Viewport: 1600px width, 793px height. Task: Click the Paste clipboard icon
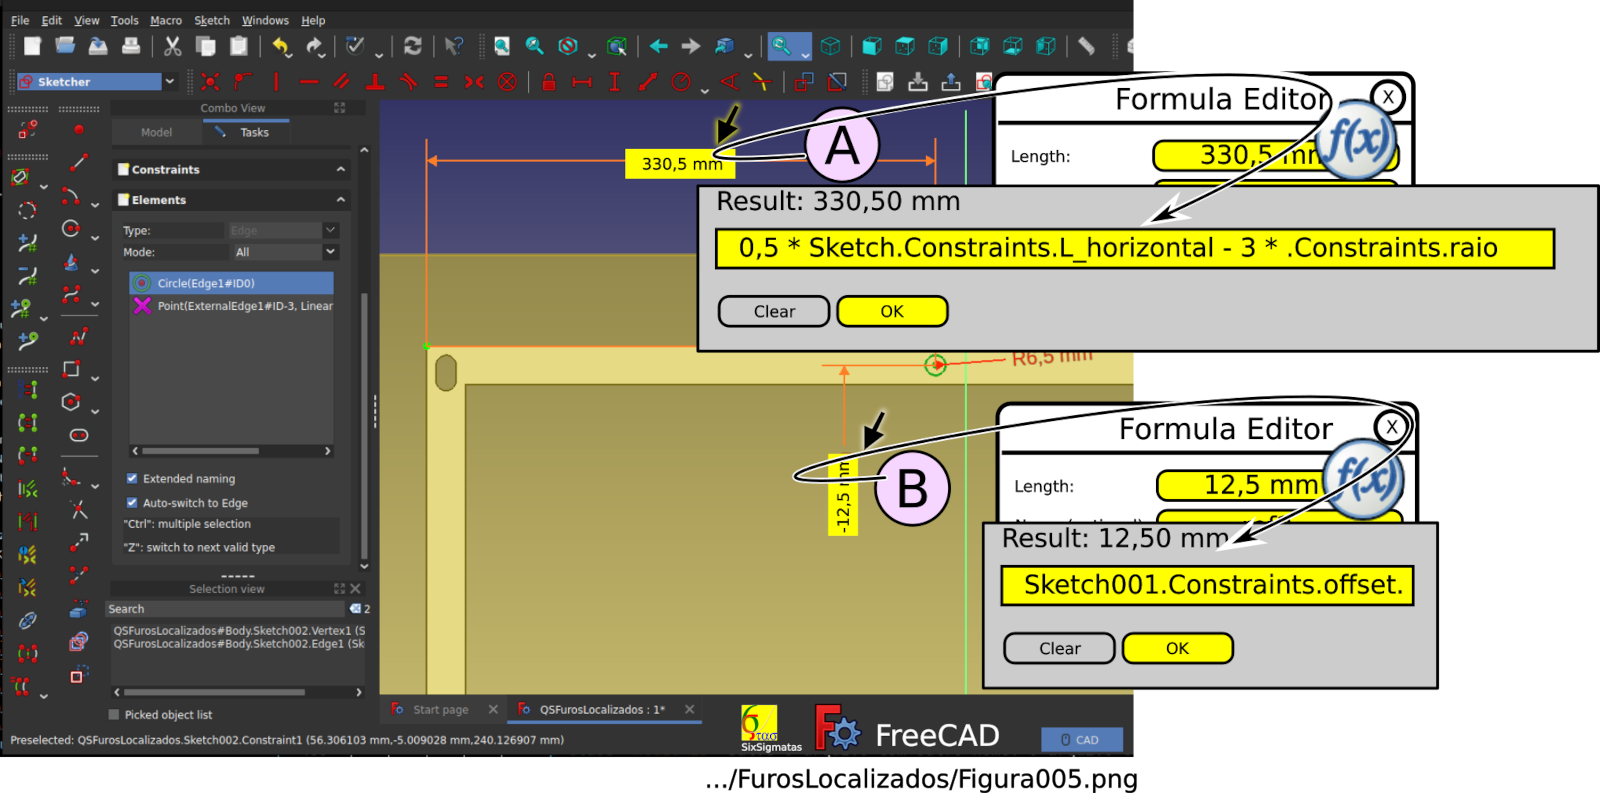[239, 46]
